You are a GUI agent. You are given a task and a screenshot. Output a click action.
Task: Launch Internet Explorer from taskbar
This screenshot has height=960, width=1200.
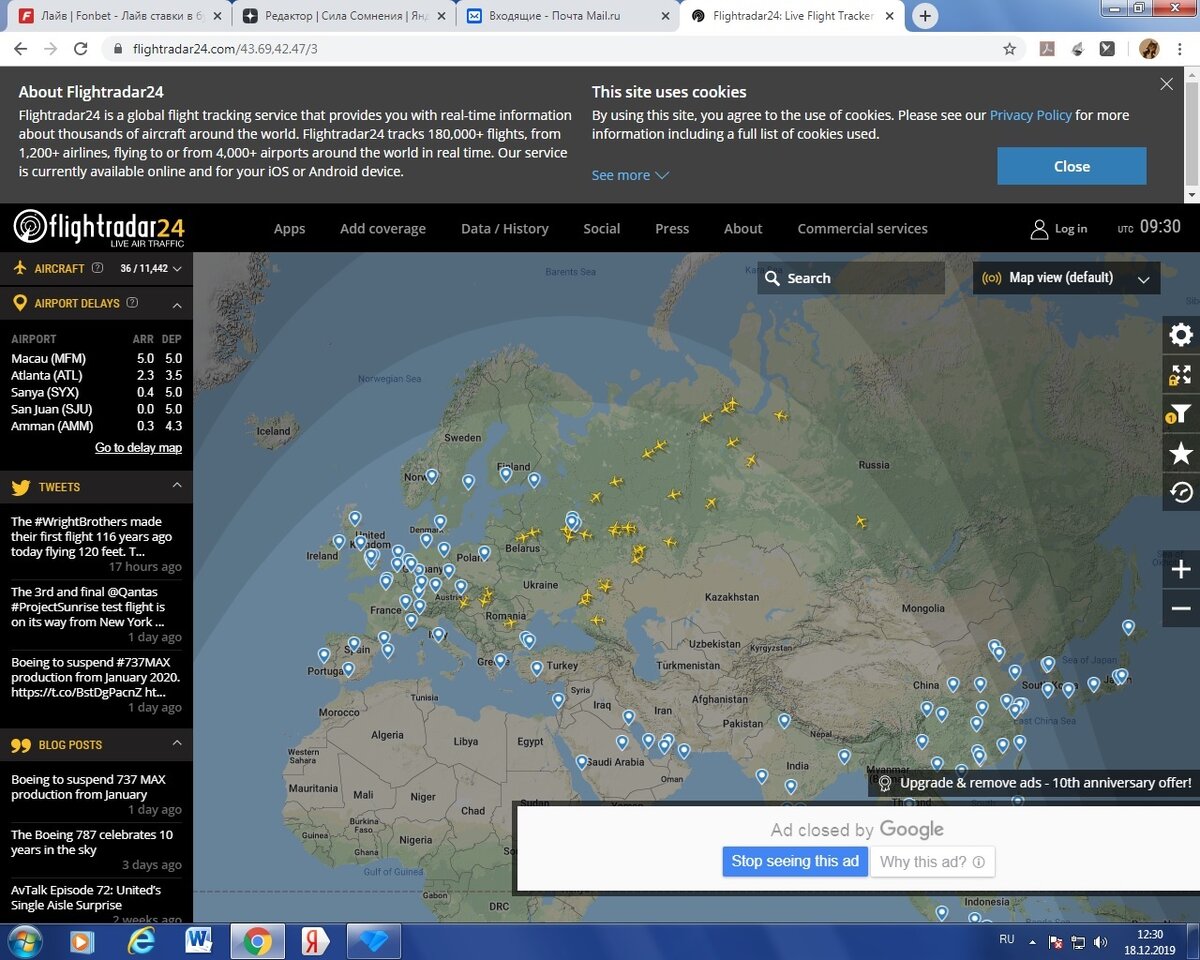tap(141, 941)
